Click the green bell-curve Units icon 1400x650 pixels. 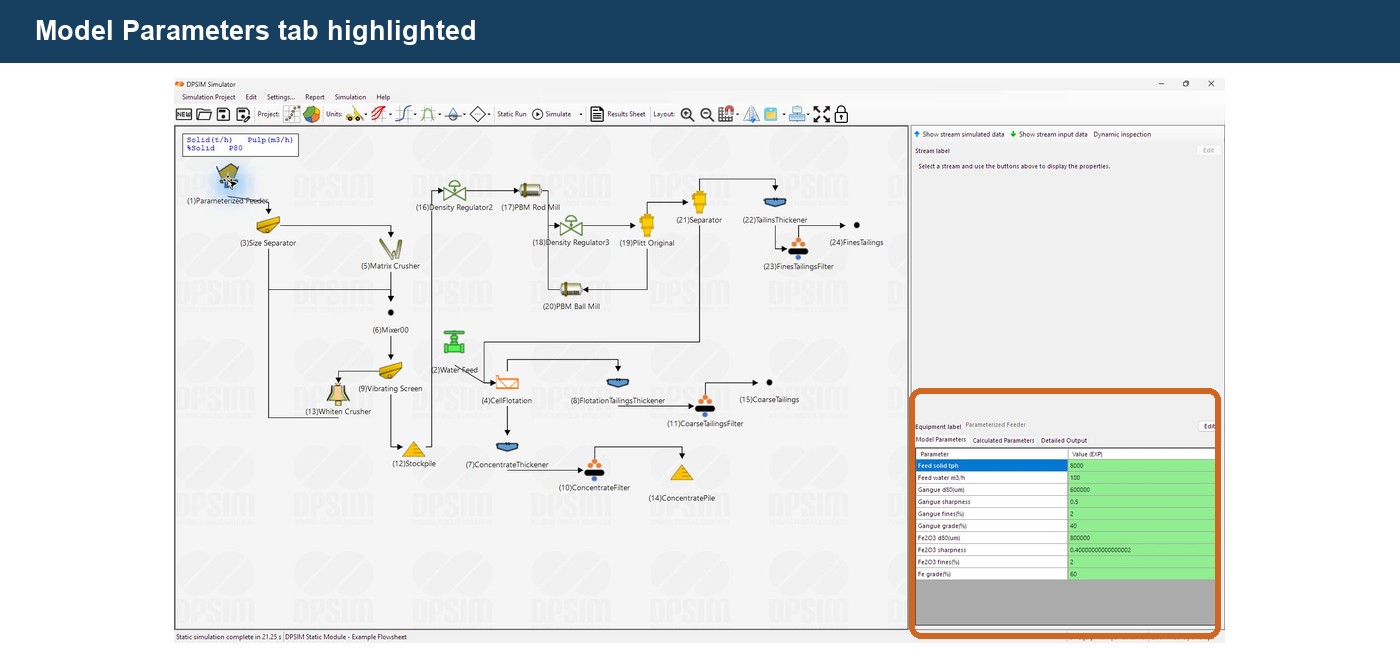[429, 114]
